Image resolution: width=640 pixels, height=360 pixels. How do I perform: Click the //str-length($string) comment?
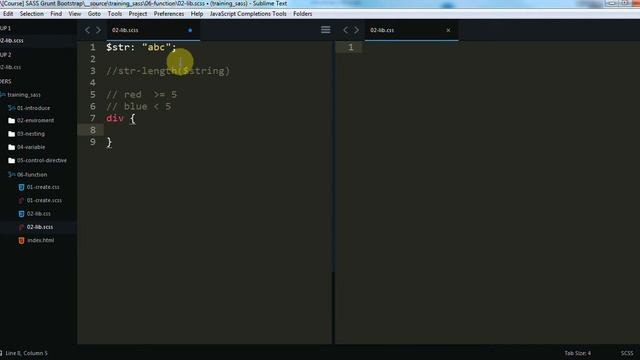168,71
